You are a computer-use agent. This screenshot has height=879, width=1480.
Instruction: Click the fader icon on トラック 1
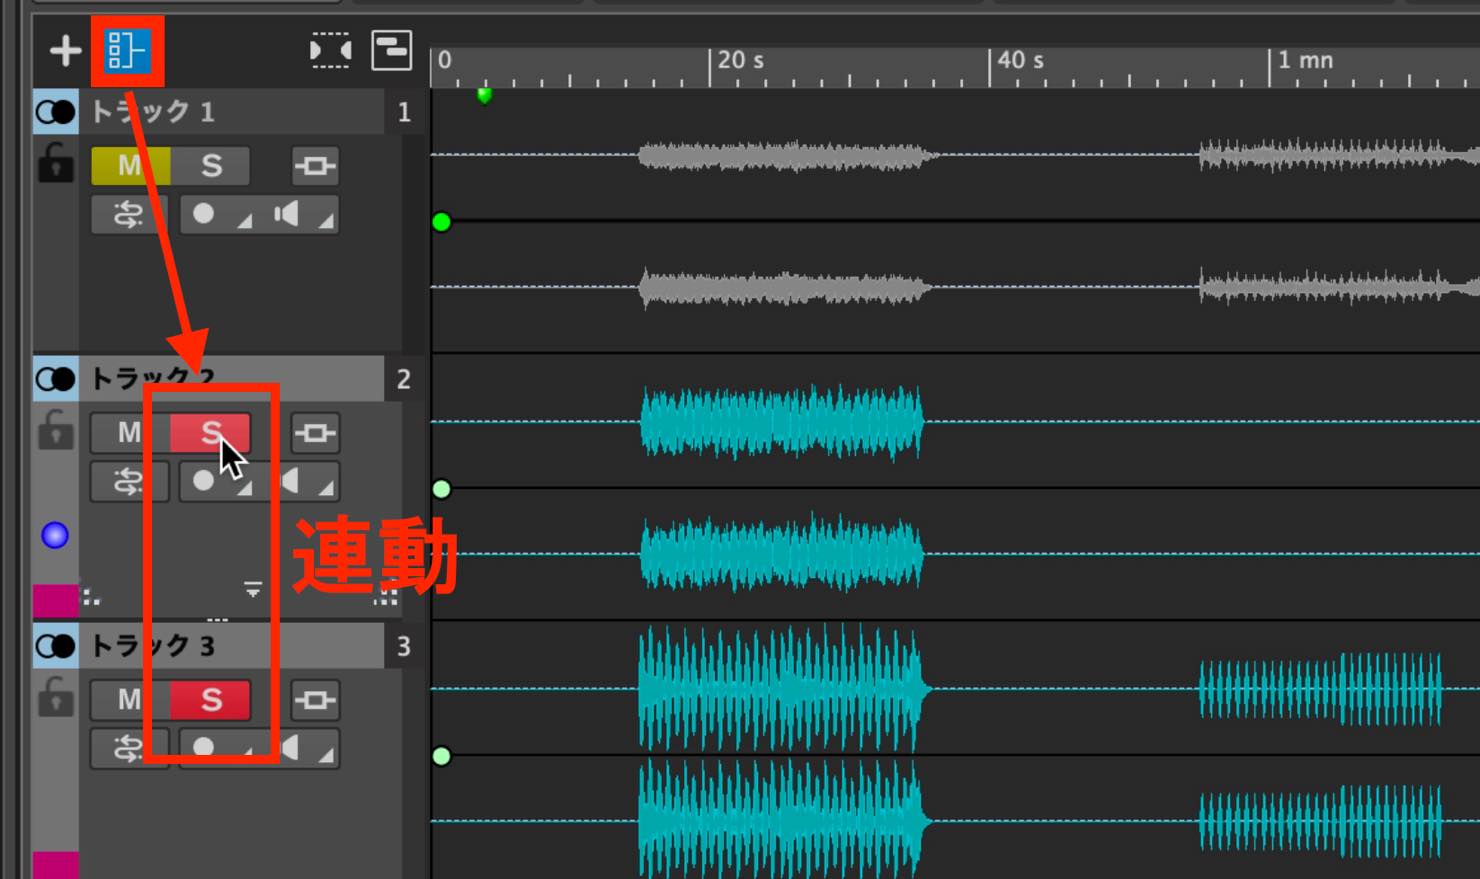point(315,166)
